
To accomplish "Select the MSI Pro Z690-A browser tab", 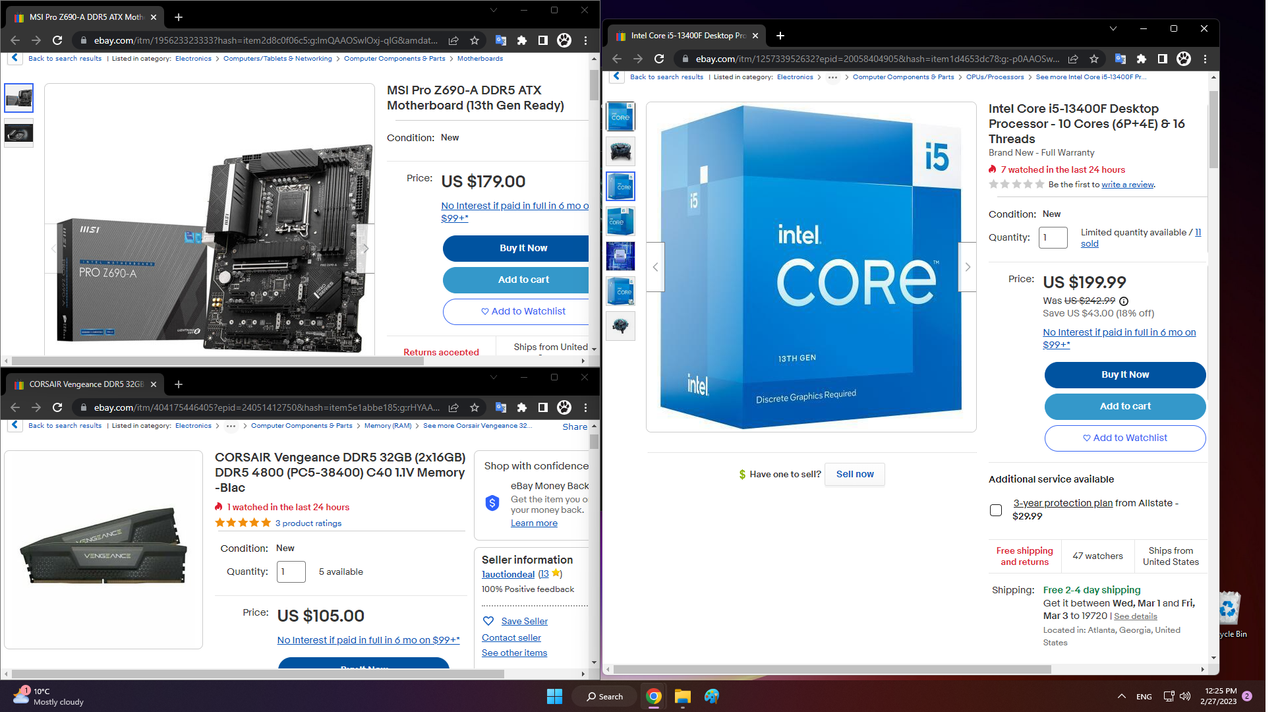I will pyautogui.click(x=84, y=17).
